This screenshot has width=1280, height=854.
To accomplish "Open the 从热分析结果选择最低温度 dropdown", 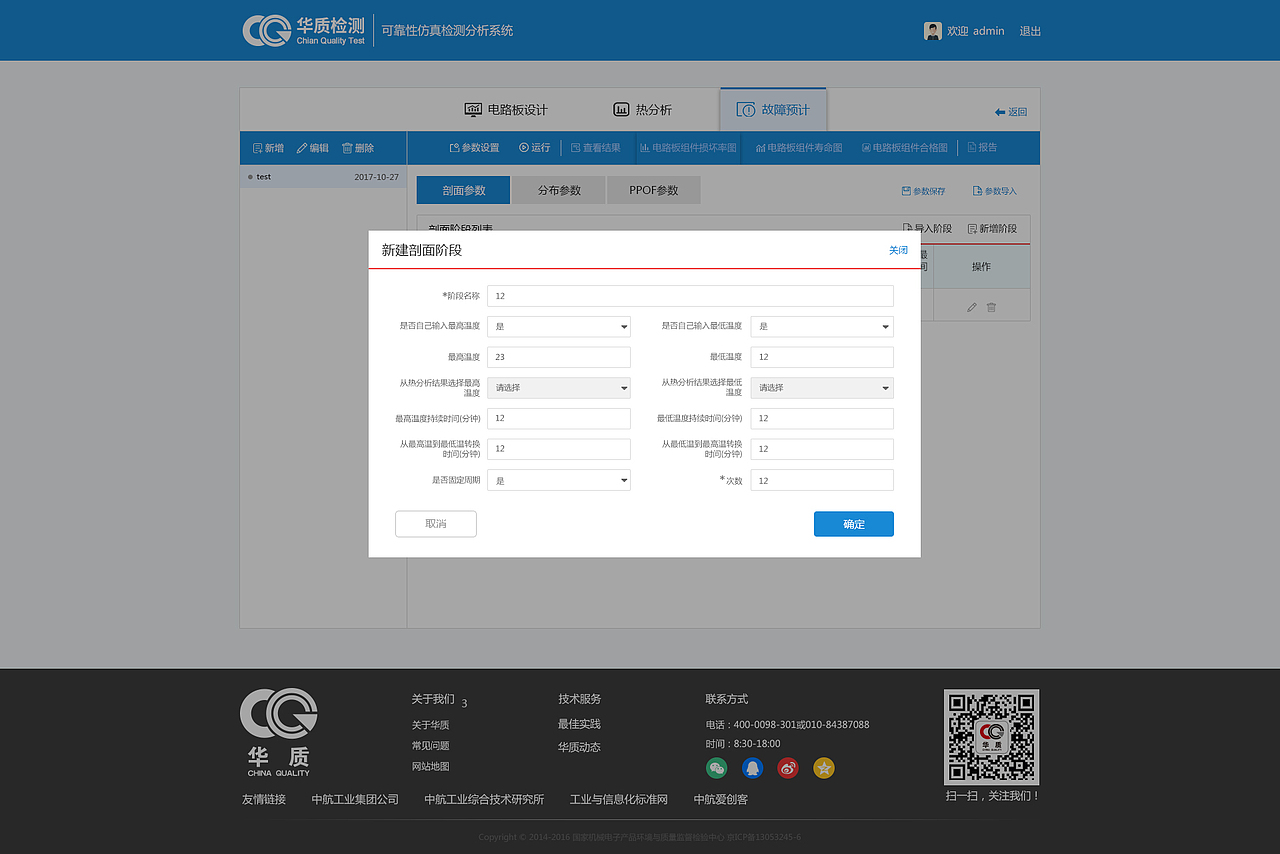I will [822, 388].
